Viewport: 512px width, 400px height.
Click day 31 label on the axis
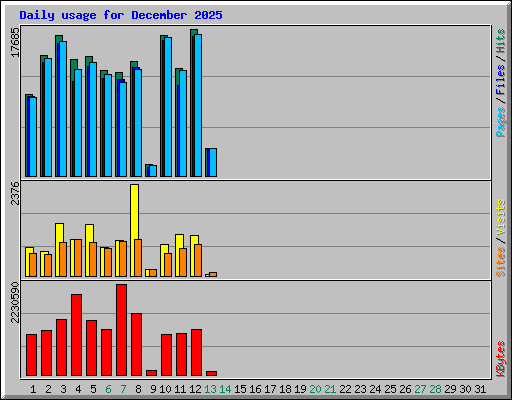click(x=480, y=389)
